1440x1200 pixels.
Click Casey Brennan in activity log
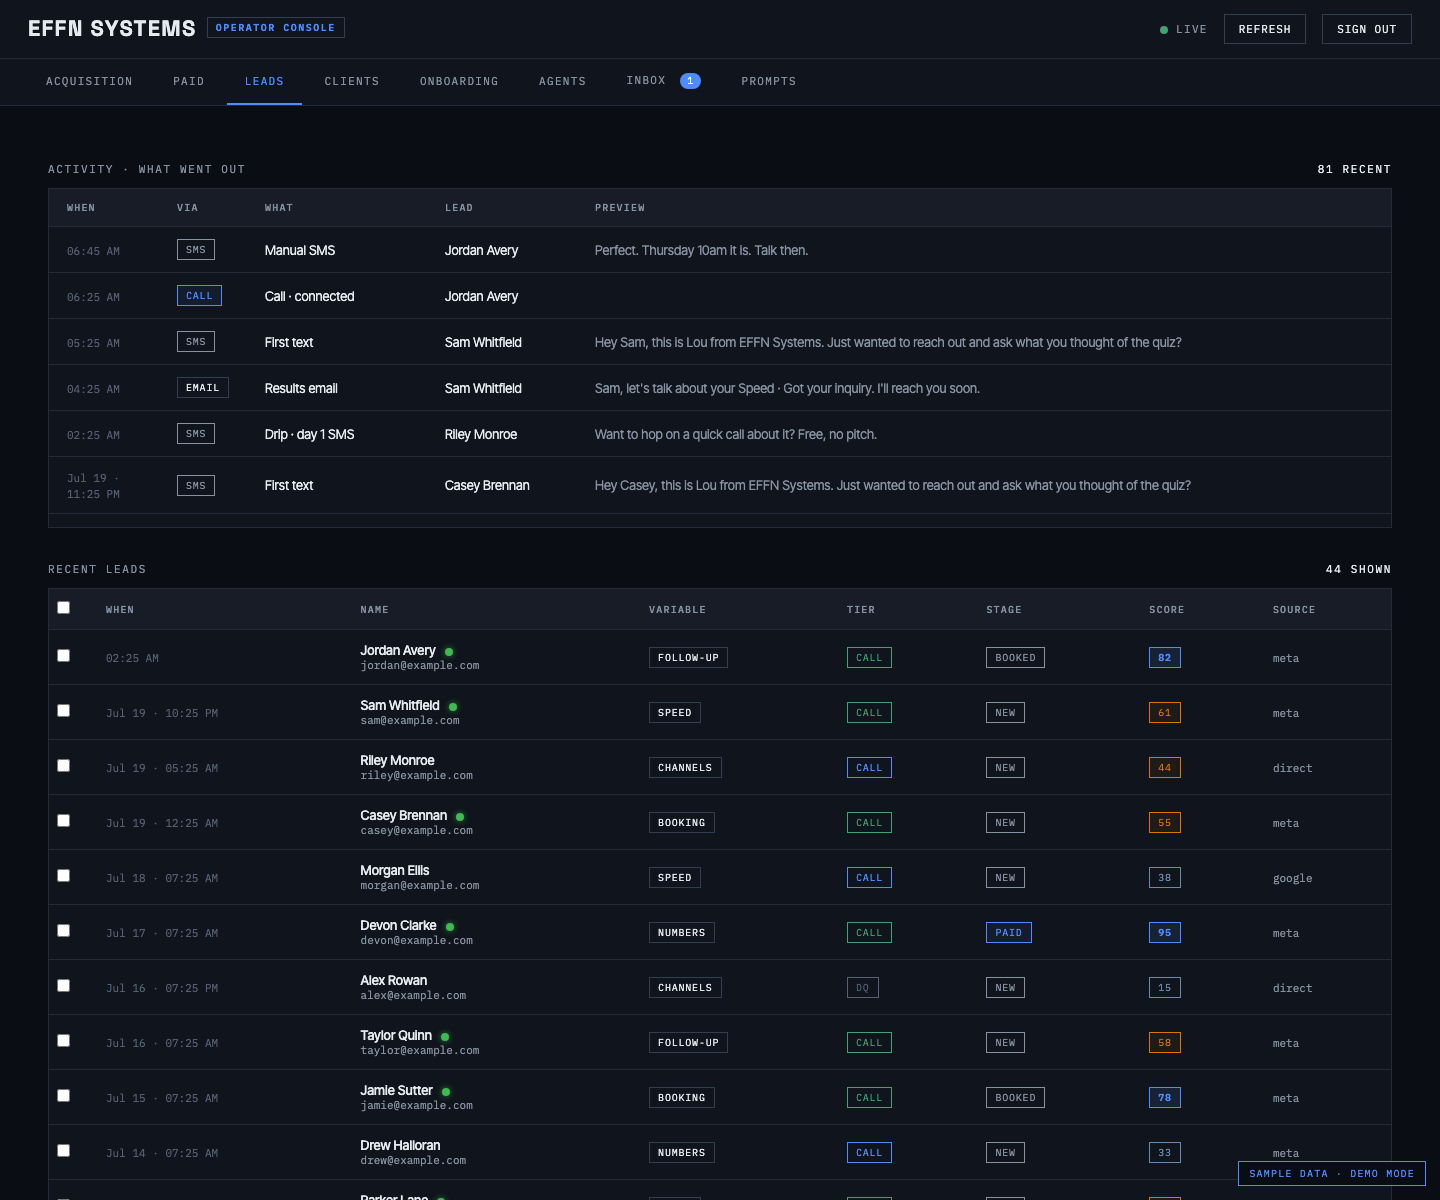click(487, 485)
